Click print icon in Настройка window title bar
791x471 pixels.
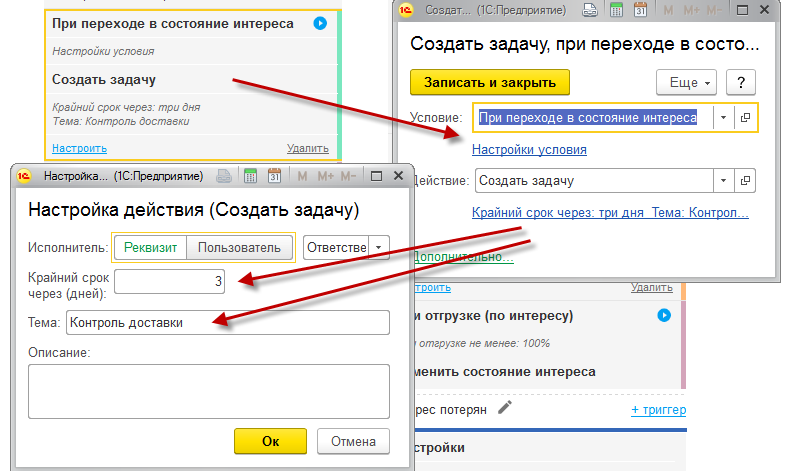(224, 176)
